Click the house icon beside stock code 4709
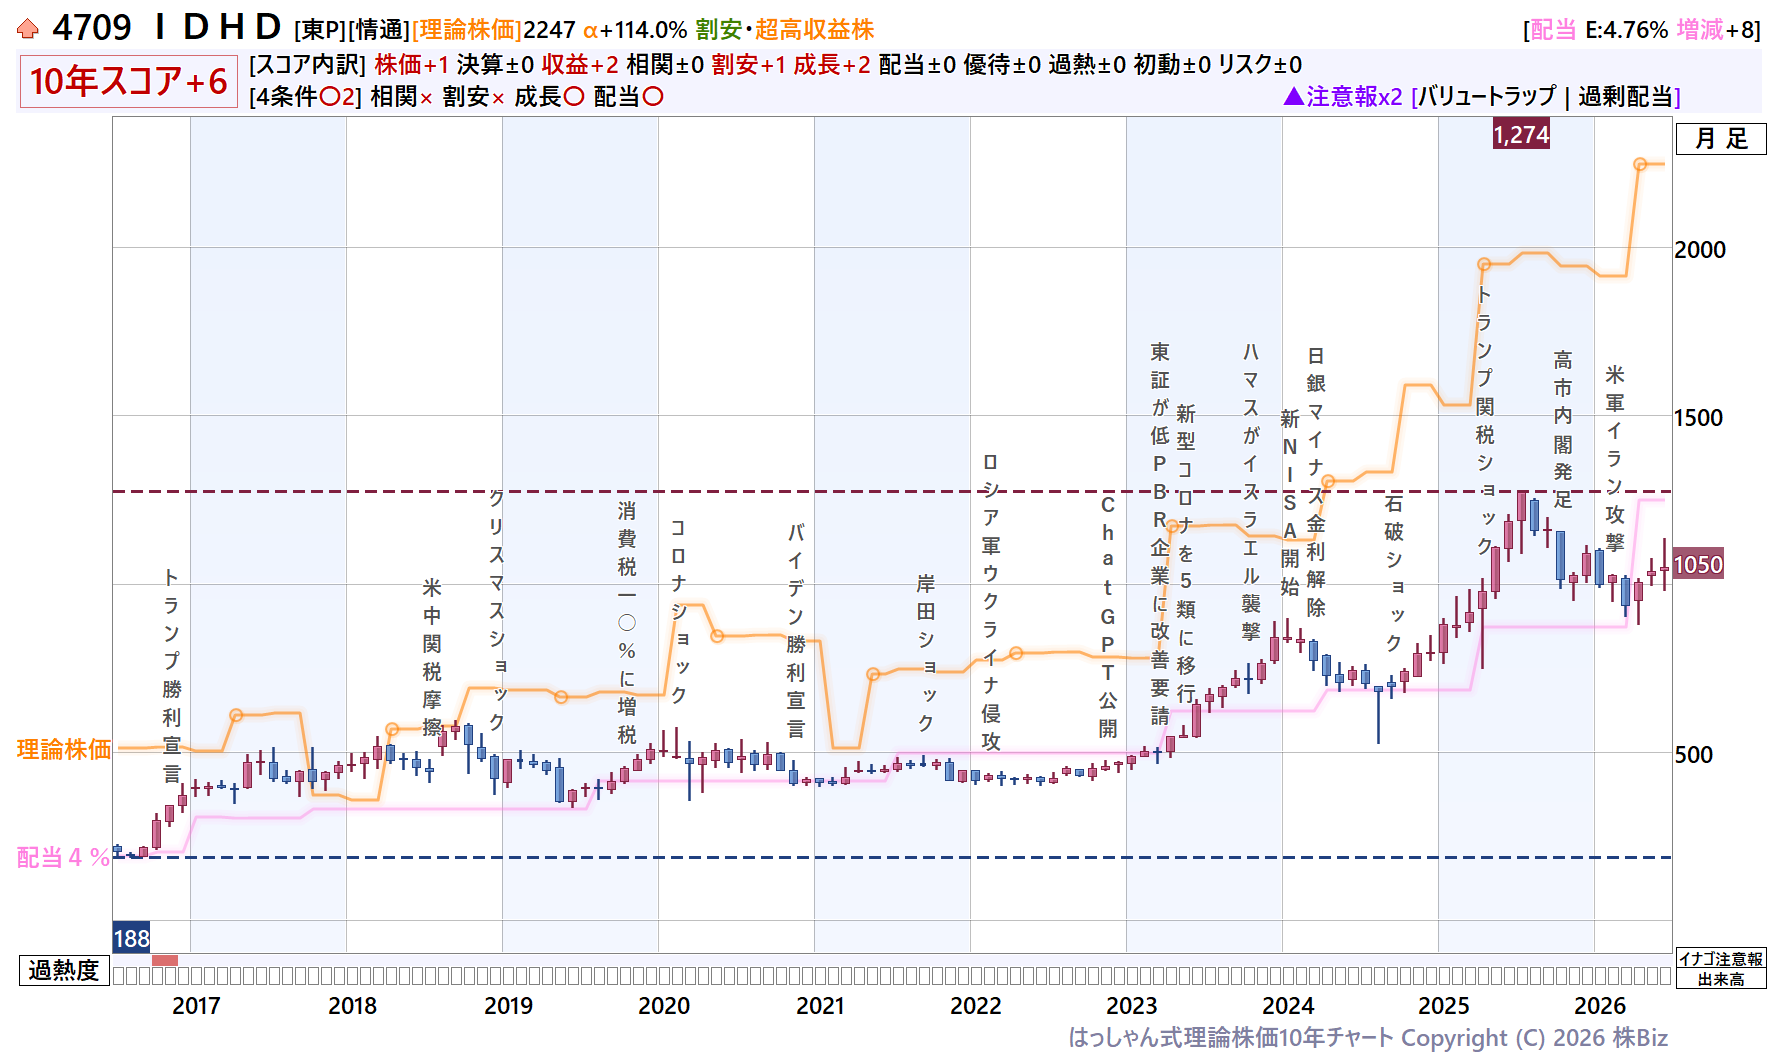The width and height of the screenshot is (1780, 1054). [x=28, y=29]
